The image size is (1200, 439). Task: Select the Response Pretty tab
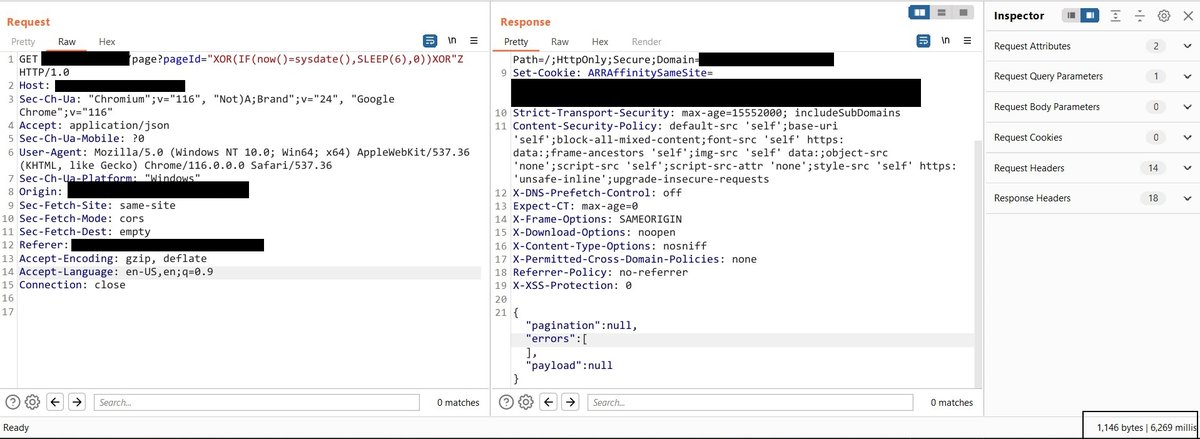pos(516,42)
